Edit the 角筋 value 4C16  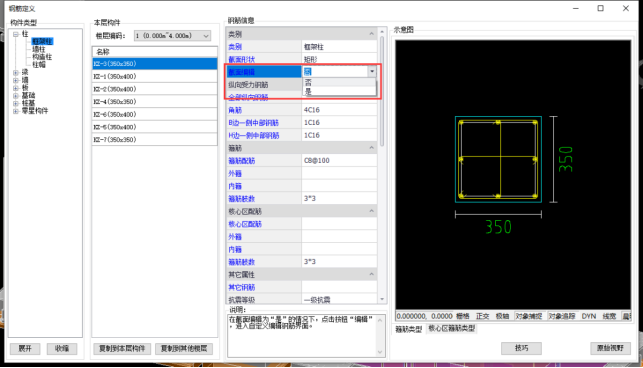coord(339,110)
